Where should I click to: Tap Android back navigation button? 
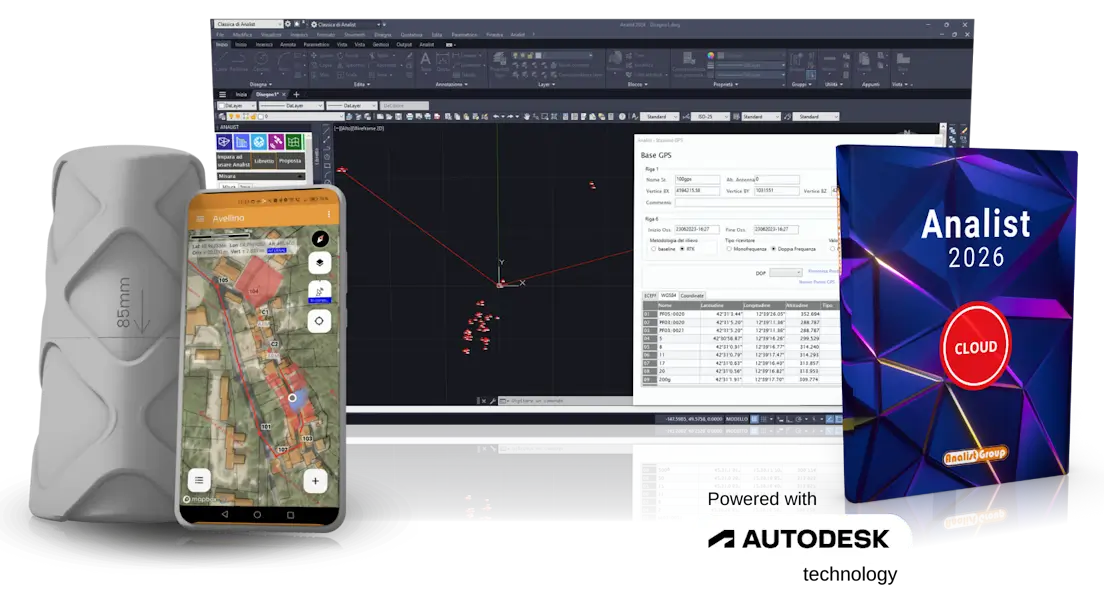[x=225, y=515]
